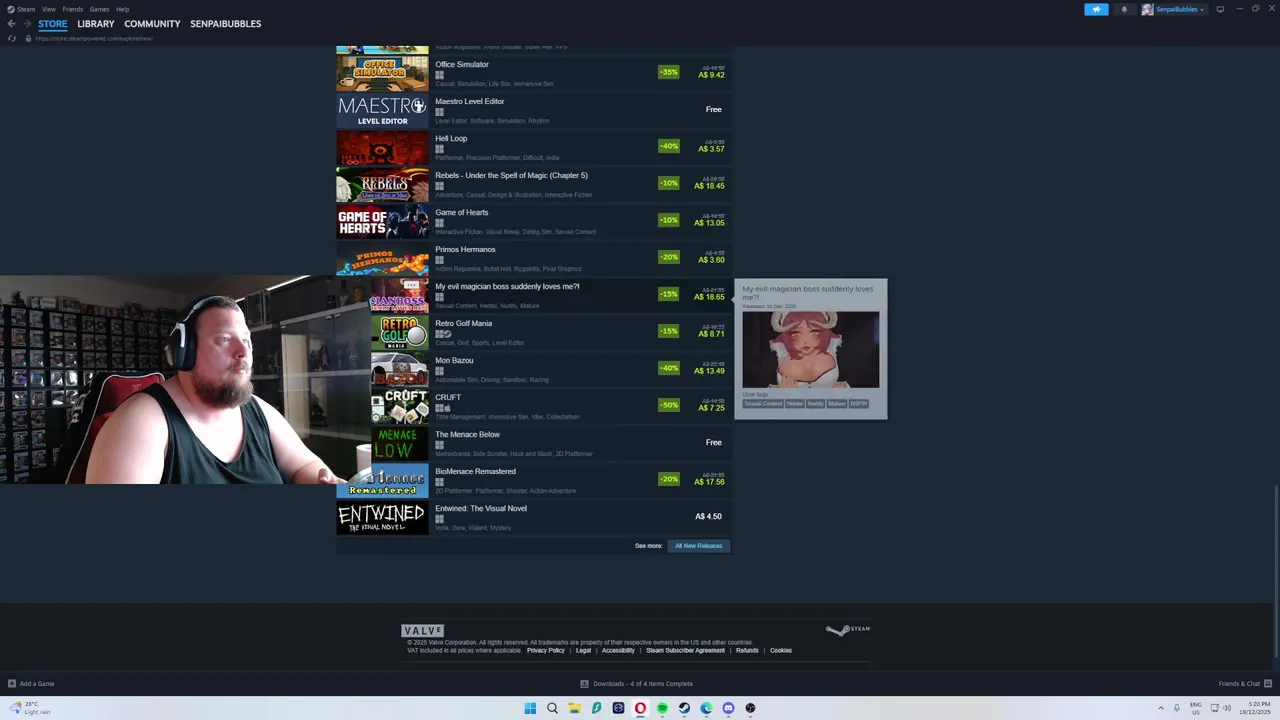Open Maestro Level Editor listing
The height and width of the screenshot is (720, 1280).
tap(534, 110)
